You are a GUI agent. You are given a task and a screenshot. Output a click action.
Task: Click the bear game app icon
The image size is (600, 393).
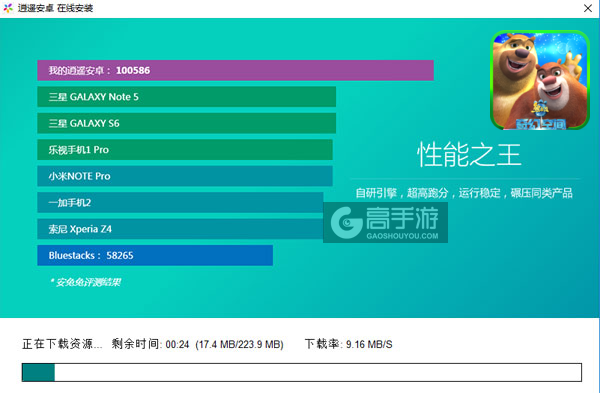(540, 80)
